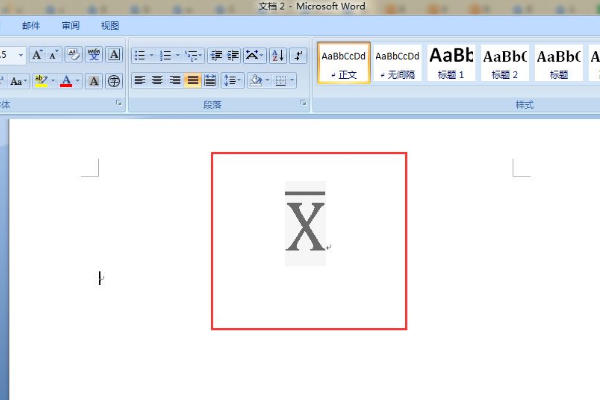Increase paragraph indent
The height and width of the screenshot is (400, 600).
(233, 56)
